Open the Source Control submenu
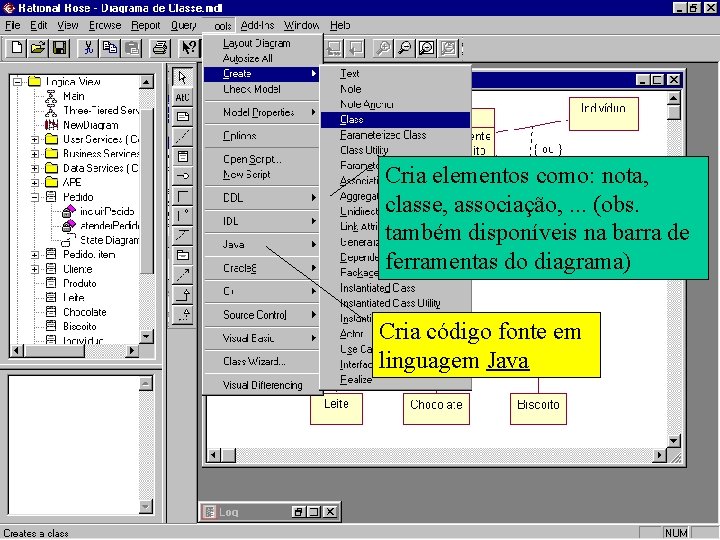 [261, 315]
